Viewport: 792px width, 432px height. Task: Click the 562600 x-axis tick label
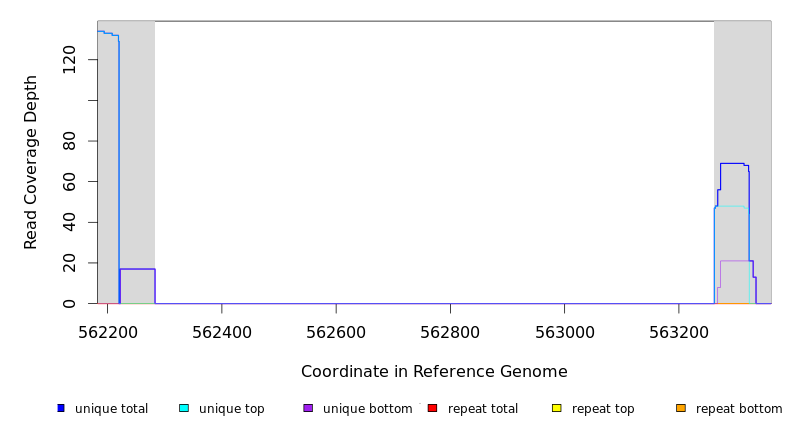pos(336,333)
